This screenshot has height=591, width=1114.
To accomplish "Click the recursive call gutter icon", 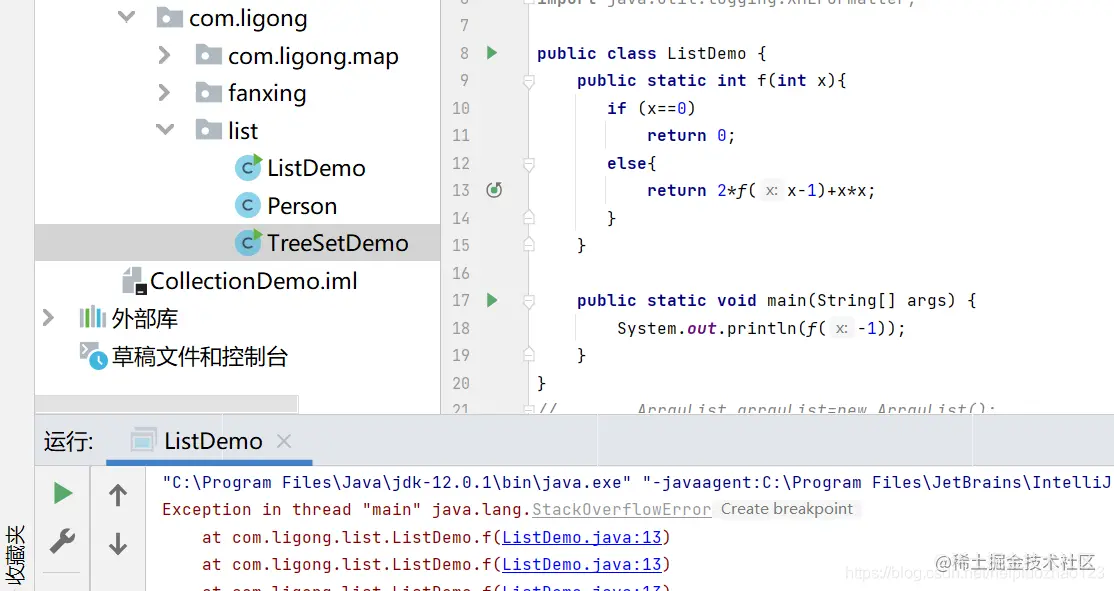I will coord(494,190).
